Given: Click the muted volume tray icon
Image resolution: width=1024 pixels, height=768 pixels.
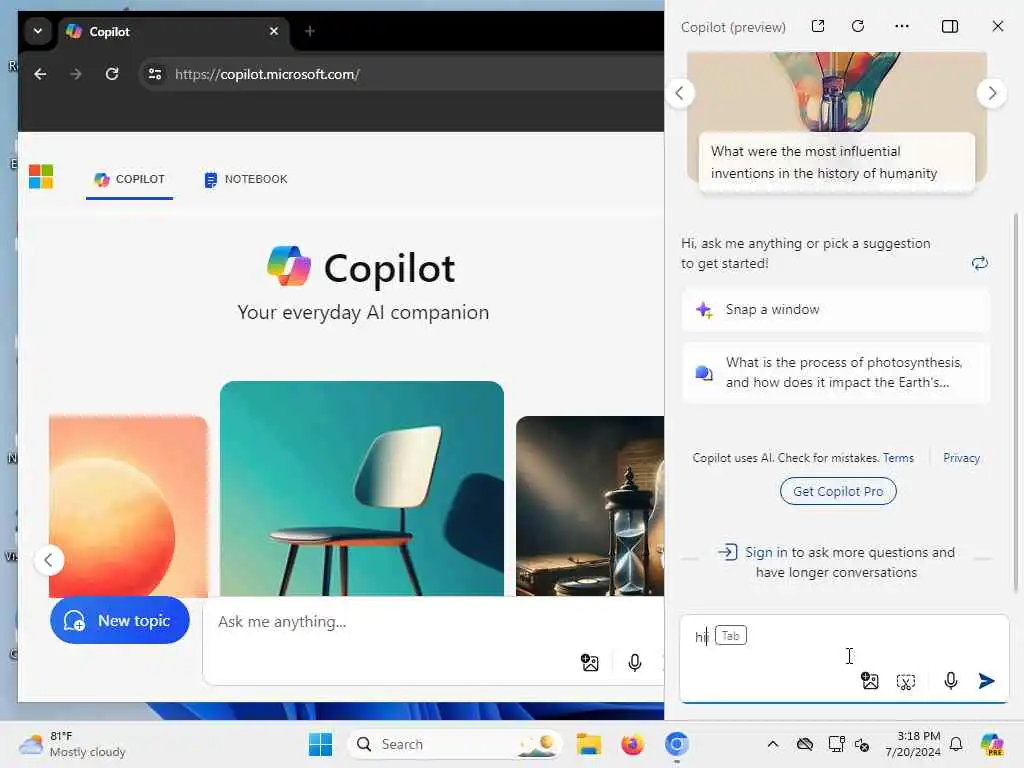Looking at the screenshot, I should [862, 744].
